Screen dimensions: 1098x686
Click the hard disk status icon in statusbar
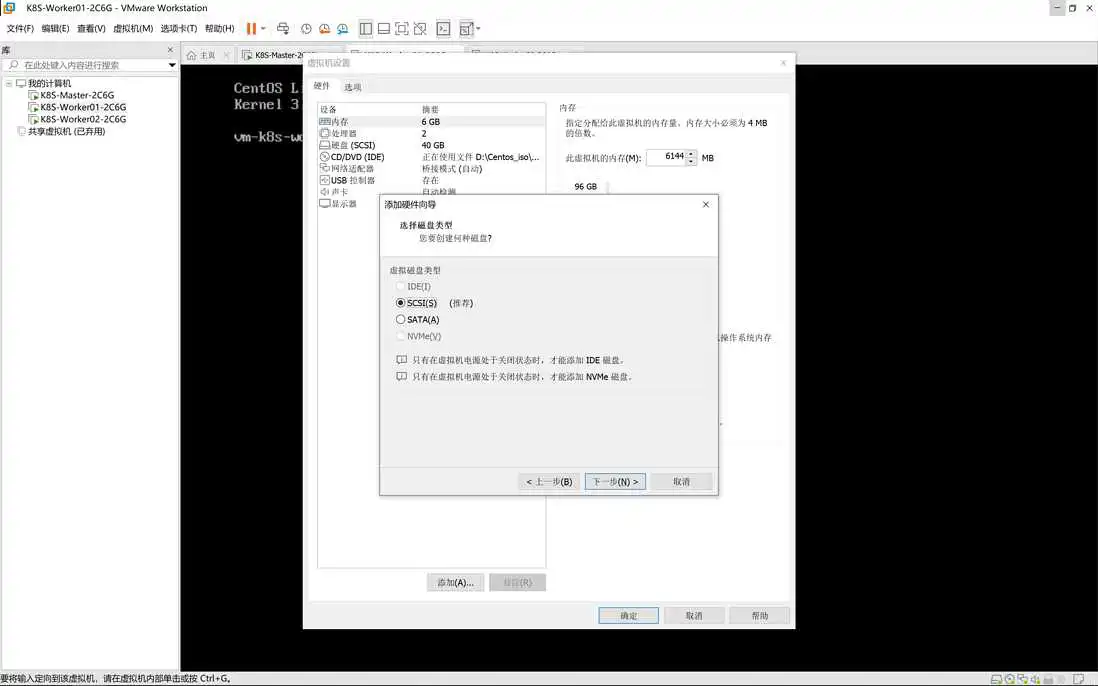click(997, 679)
